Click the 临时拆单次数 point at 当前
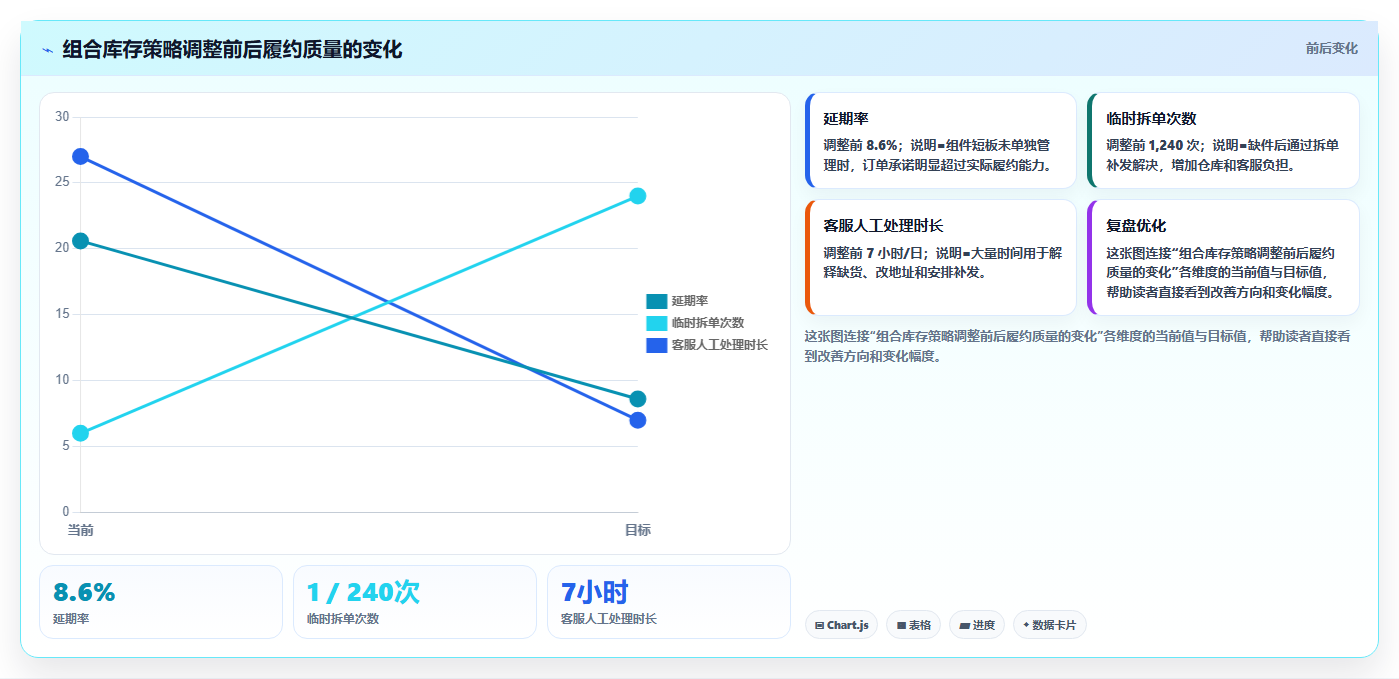 click(81, 433)
